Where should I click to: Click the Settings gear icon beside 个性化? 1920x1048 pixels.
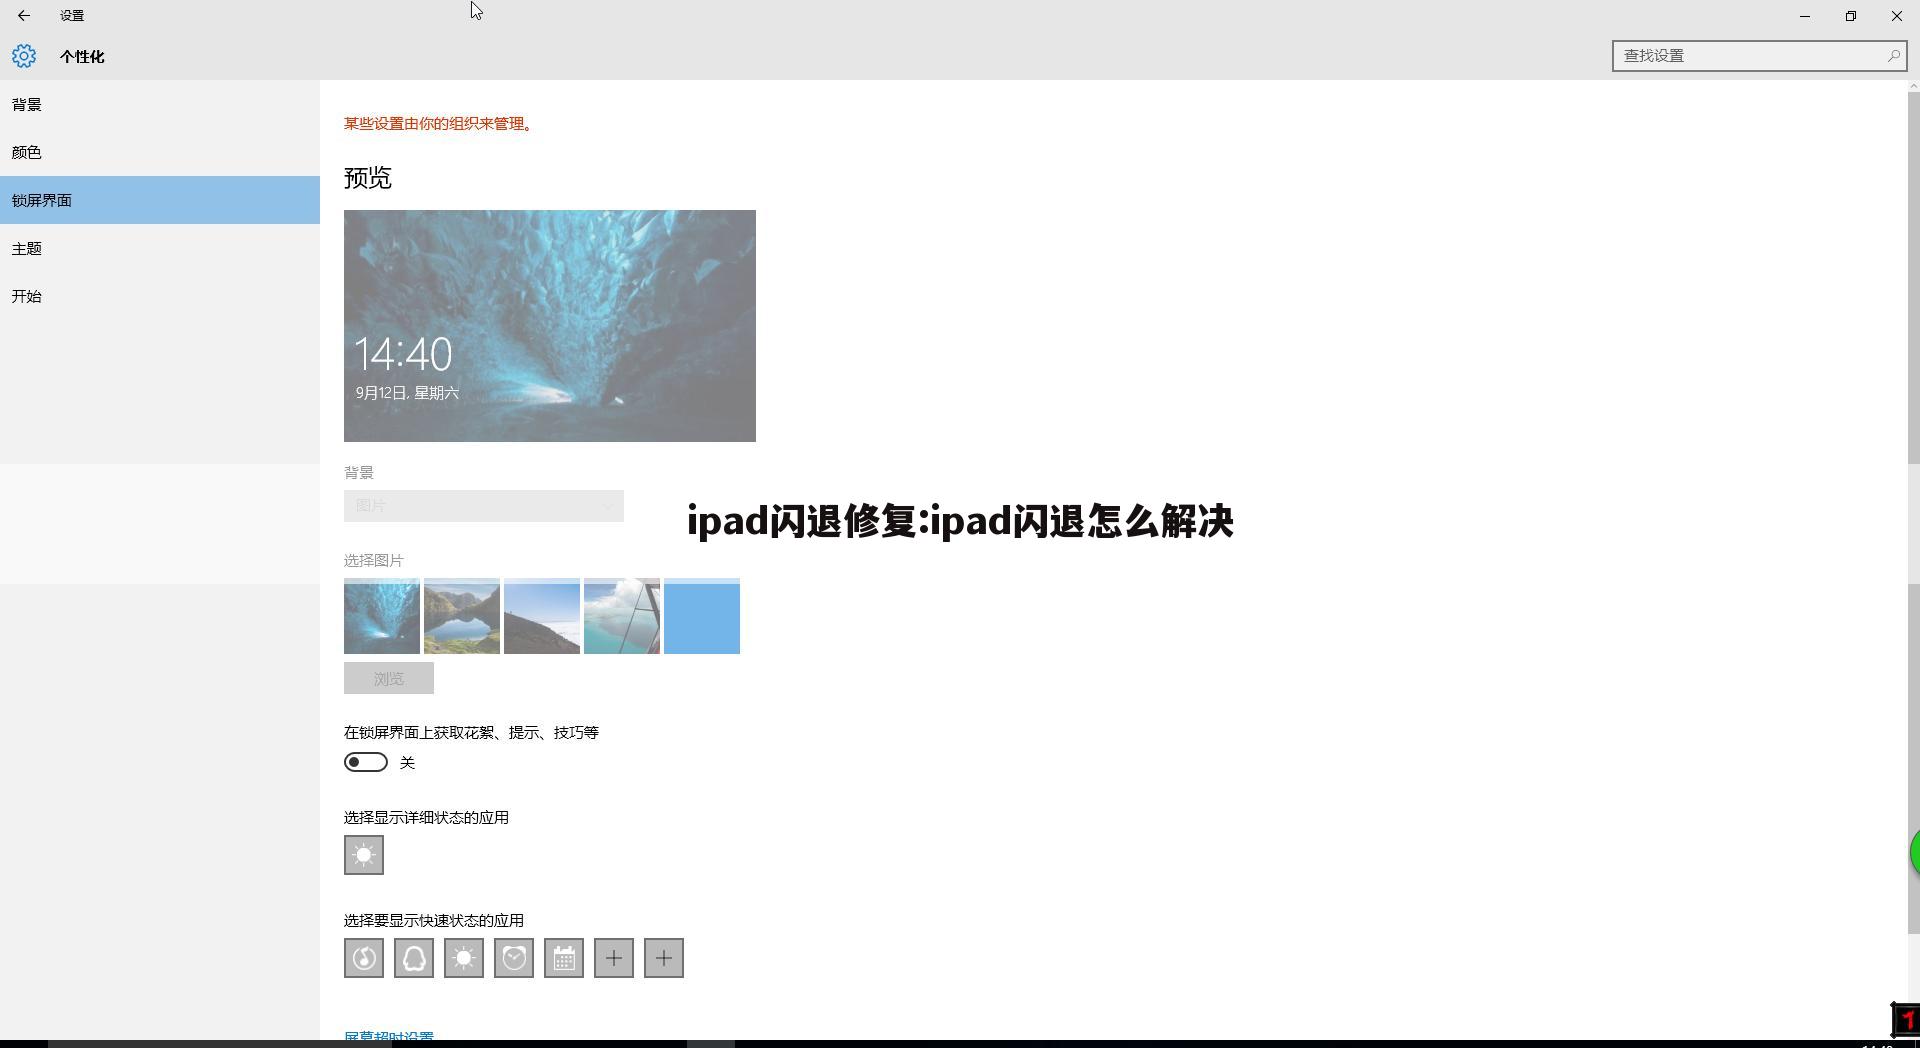click(x=24, y=56)
